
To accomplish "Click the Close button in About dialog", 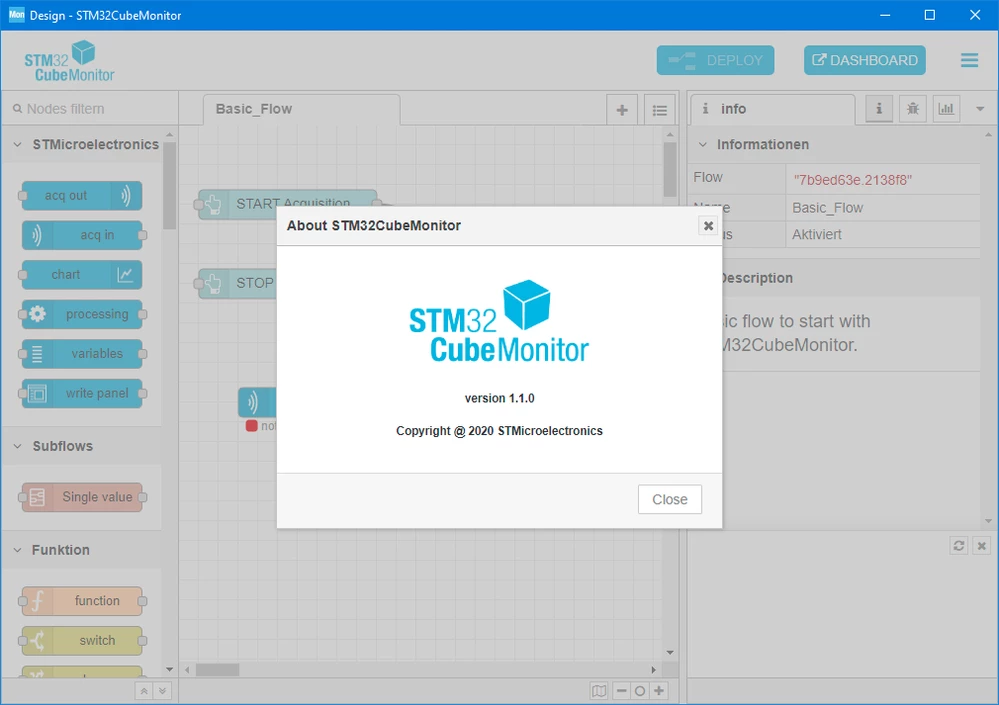I will (x=670, y=499).
